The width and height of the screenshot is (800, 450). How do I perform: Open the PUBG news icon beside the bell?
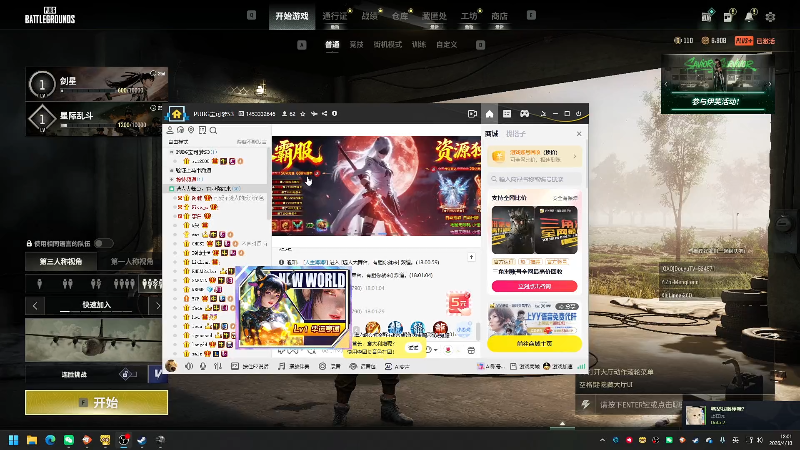click(728, 17)
